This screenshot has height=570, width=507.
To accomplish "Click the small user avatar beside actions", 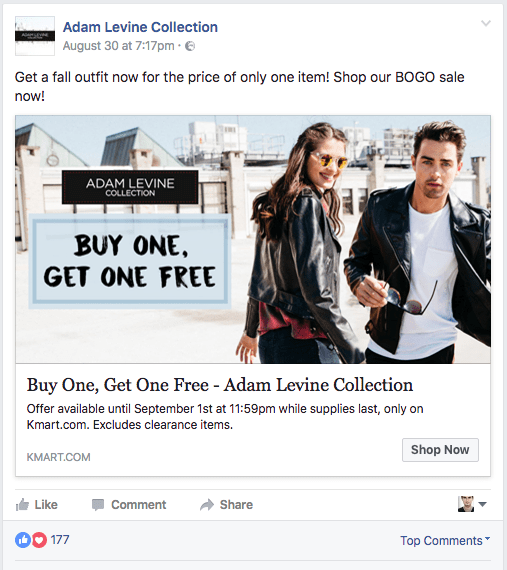I will [x=466, y=504].
